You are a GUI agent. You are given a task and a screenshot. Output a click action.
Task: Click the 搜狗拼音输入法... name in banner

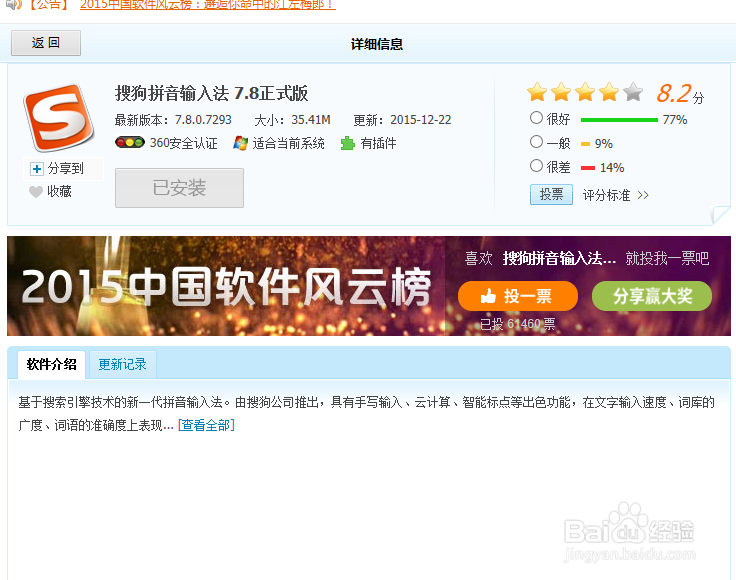point(560,258)
